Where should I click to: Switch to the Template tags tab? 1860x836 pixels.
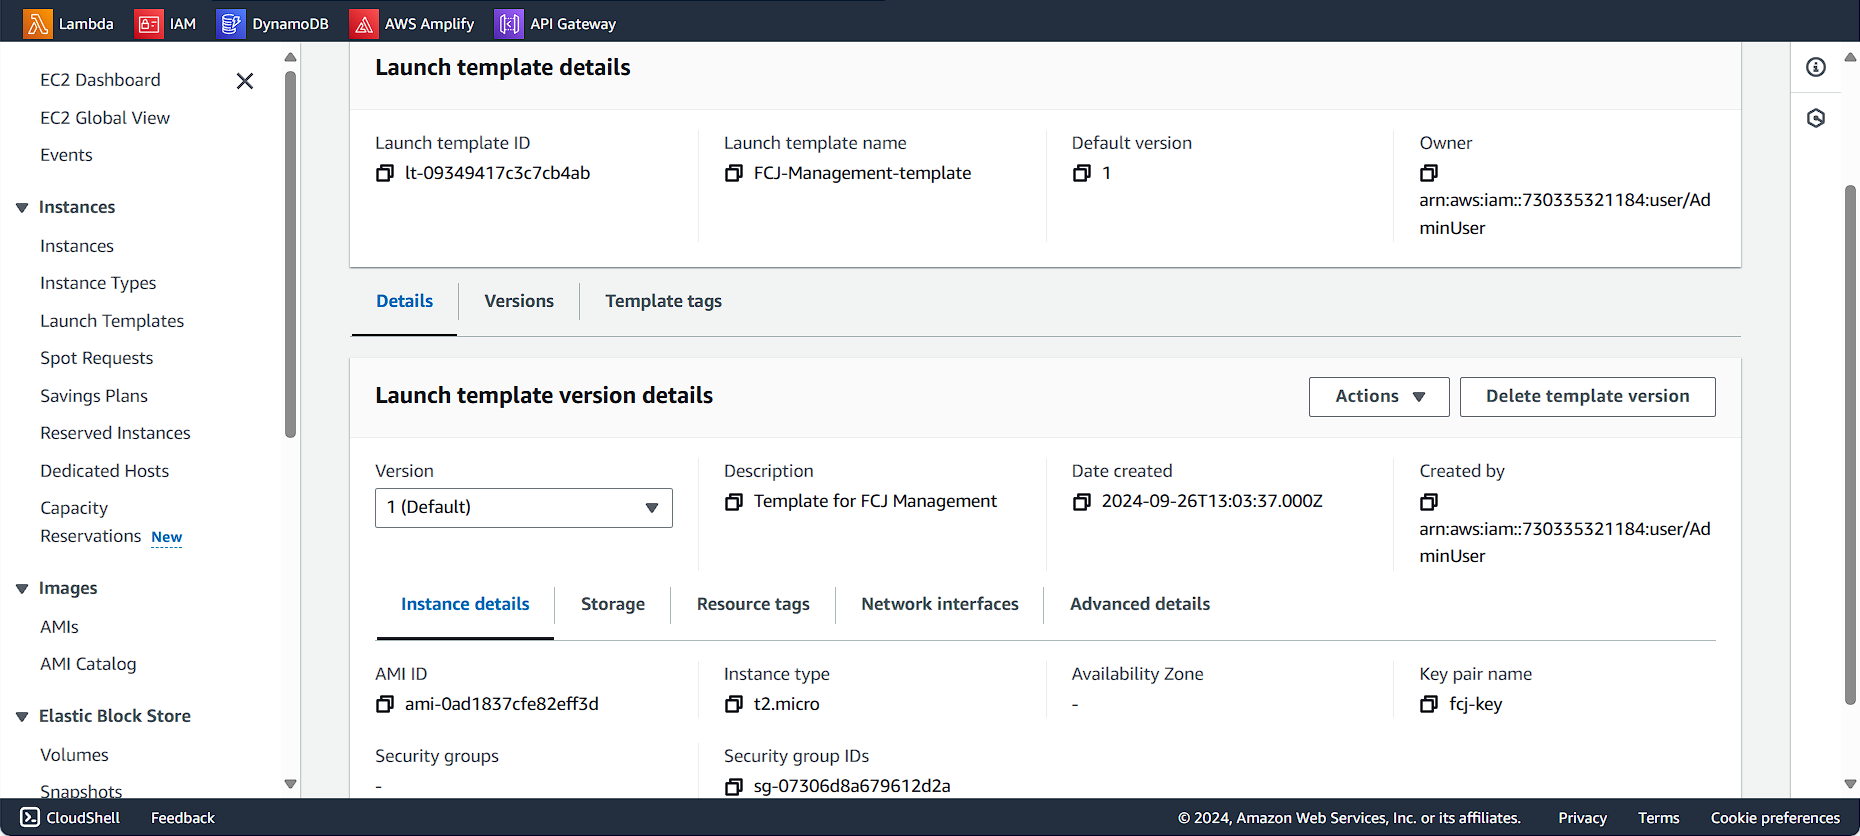tap(663, 301)
